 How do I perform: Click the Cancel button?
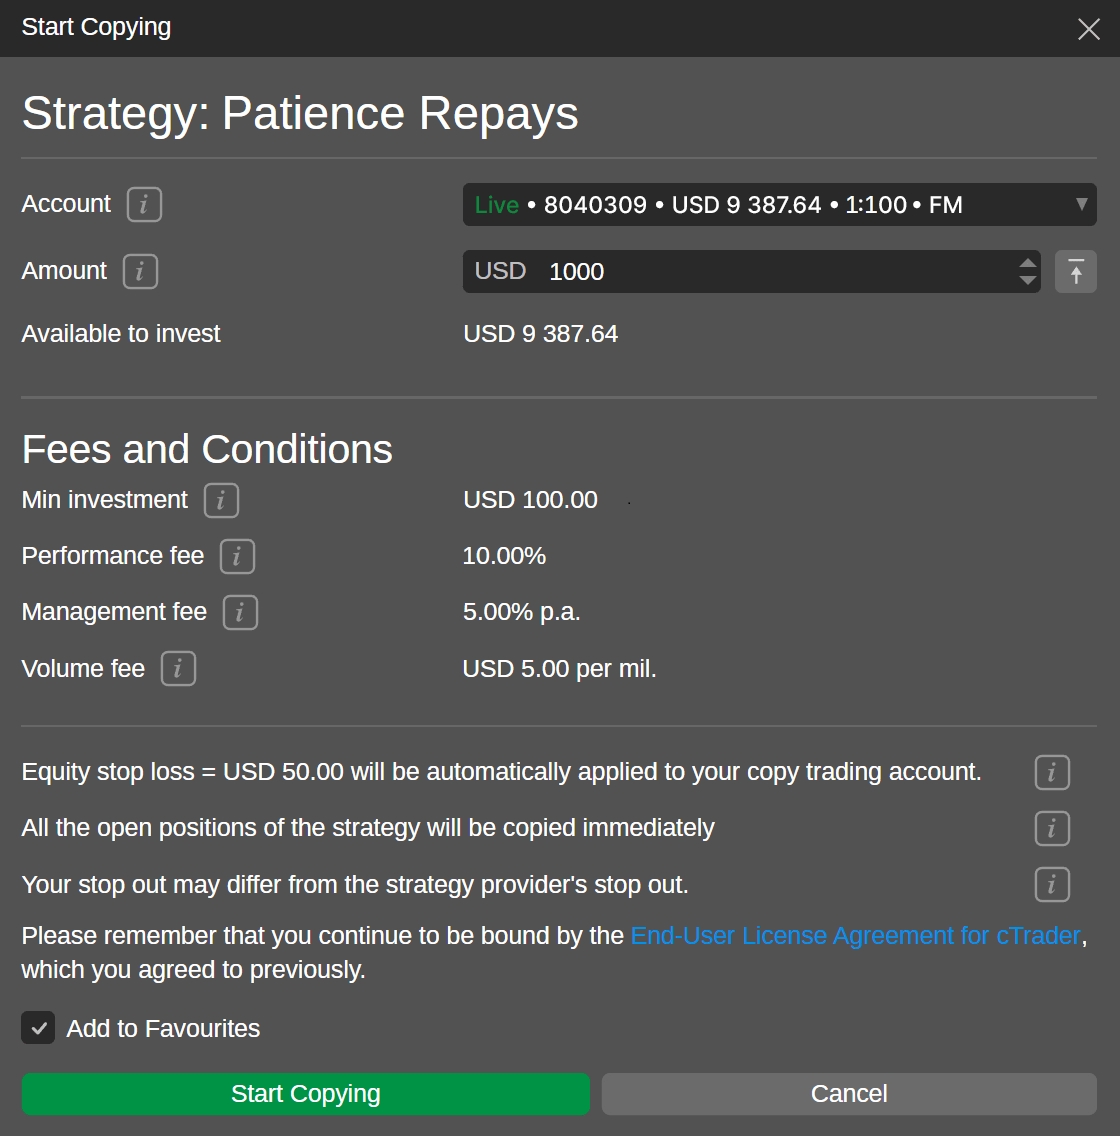(x=849, y=1094)
